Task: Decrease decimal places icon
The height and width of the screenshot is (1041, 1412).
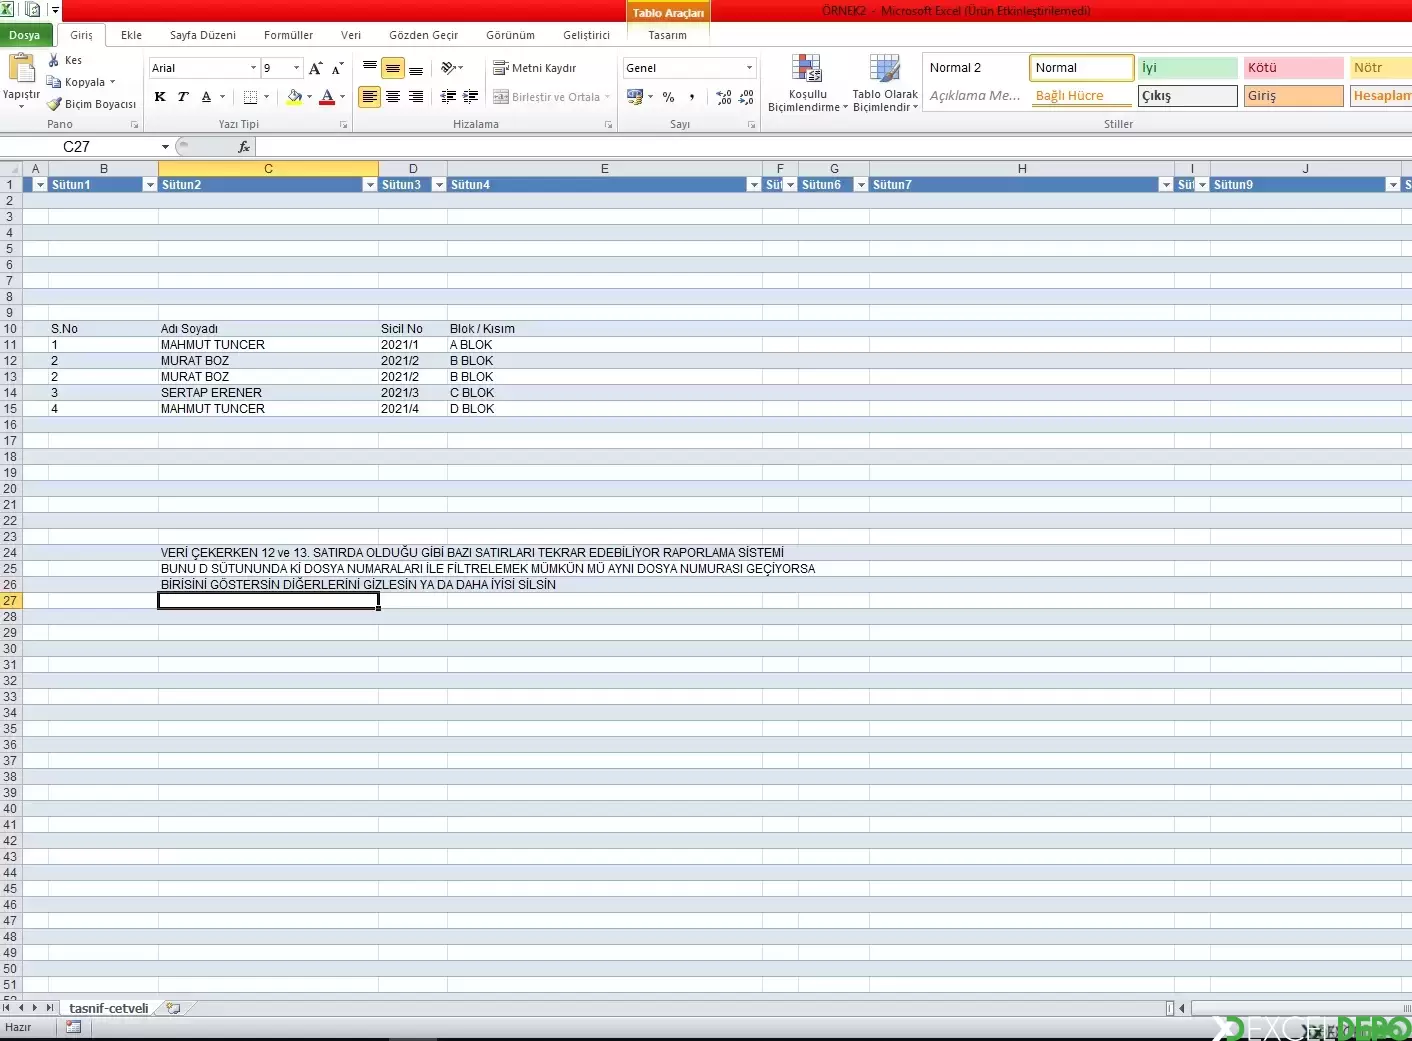Action: [746, 97]
